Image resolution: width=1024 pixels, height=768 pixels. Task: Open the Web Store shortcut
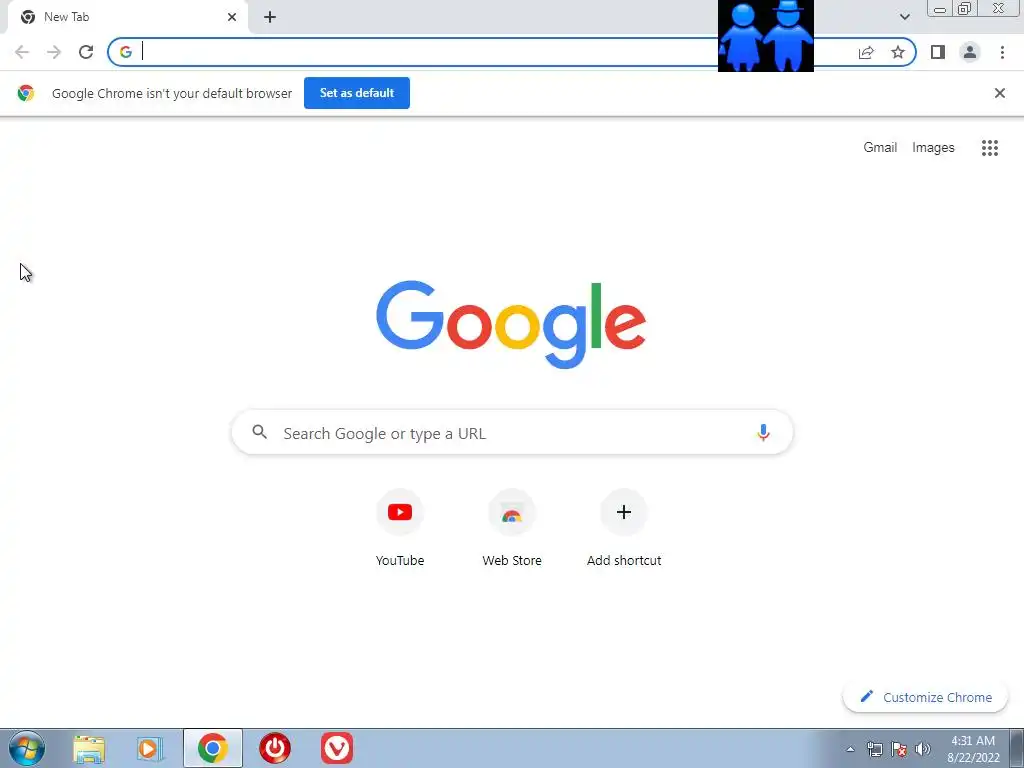click(x=511, y=528)
